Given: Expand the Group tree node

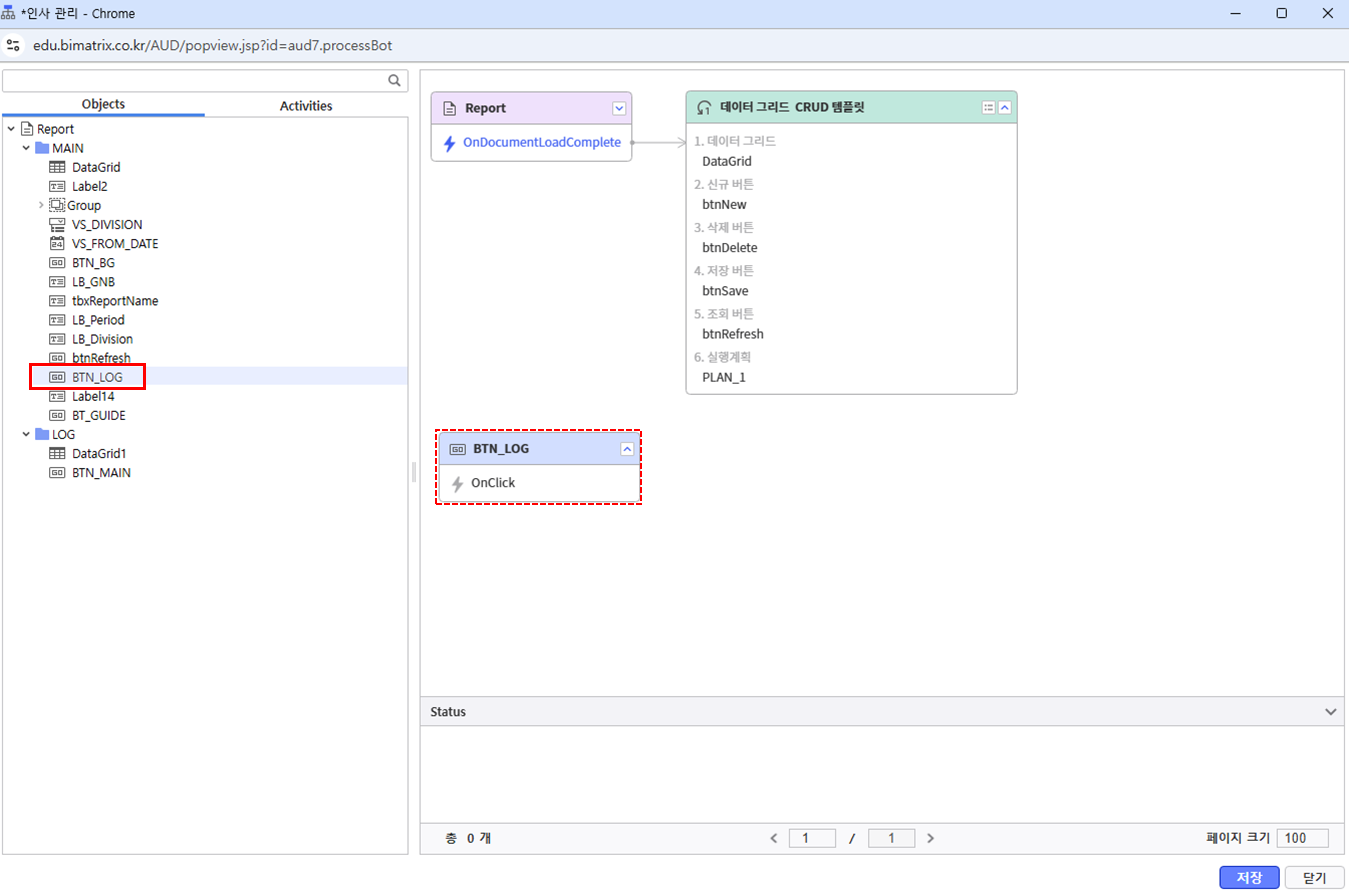Looking at the screenshot, I should click(x=41, y=206).
